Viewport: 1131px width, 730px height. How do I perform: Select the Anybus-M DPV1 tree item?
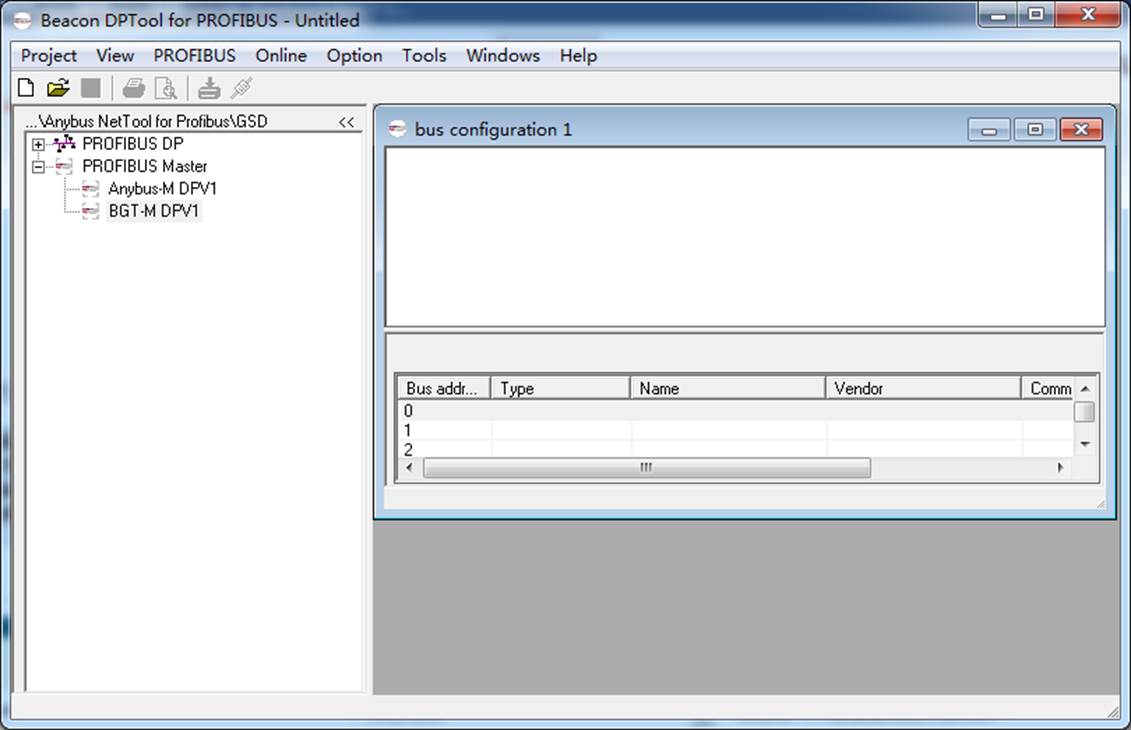click(162, 189)
